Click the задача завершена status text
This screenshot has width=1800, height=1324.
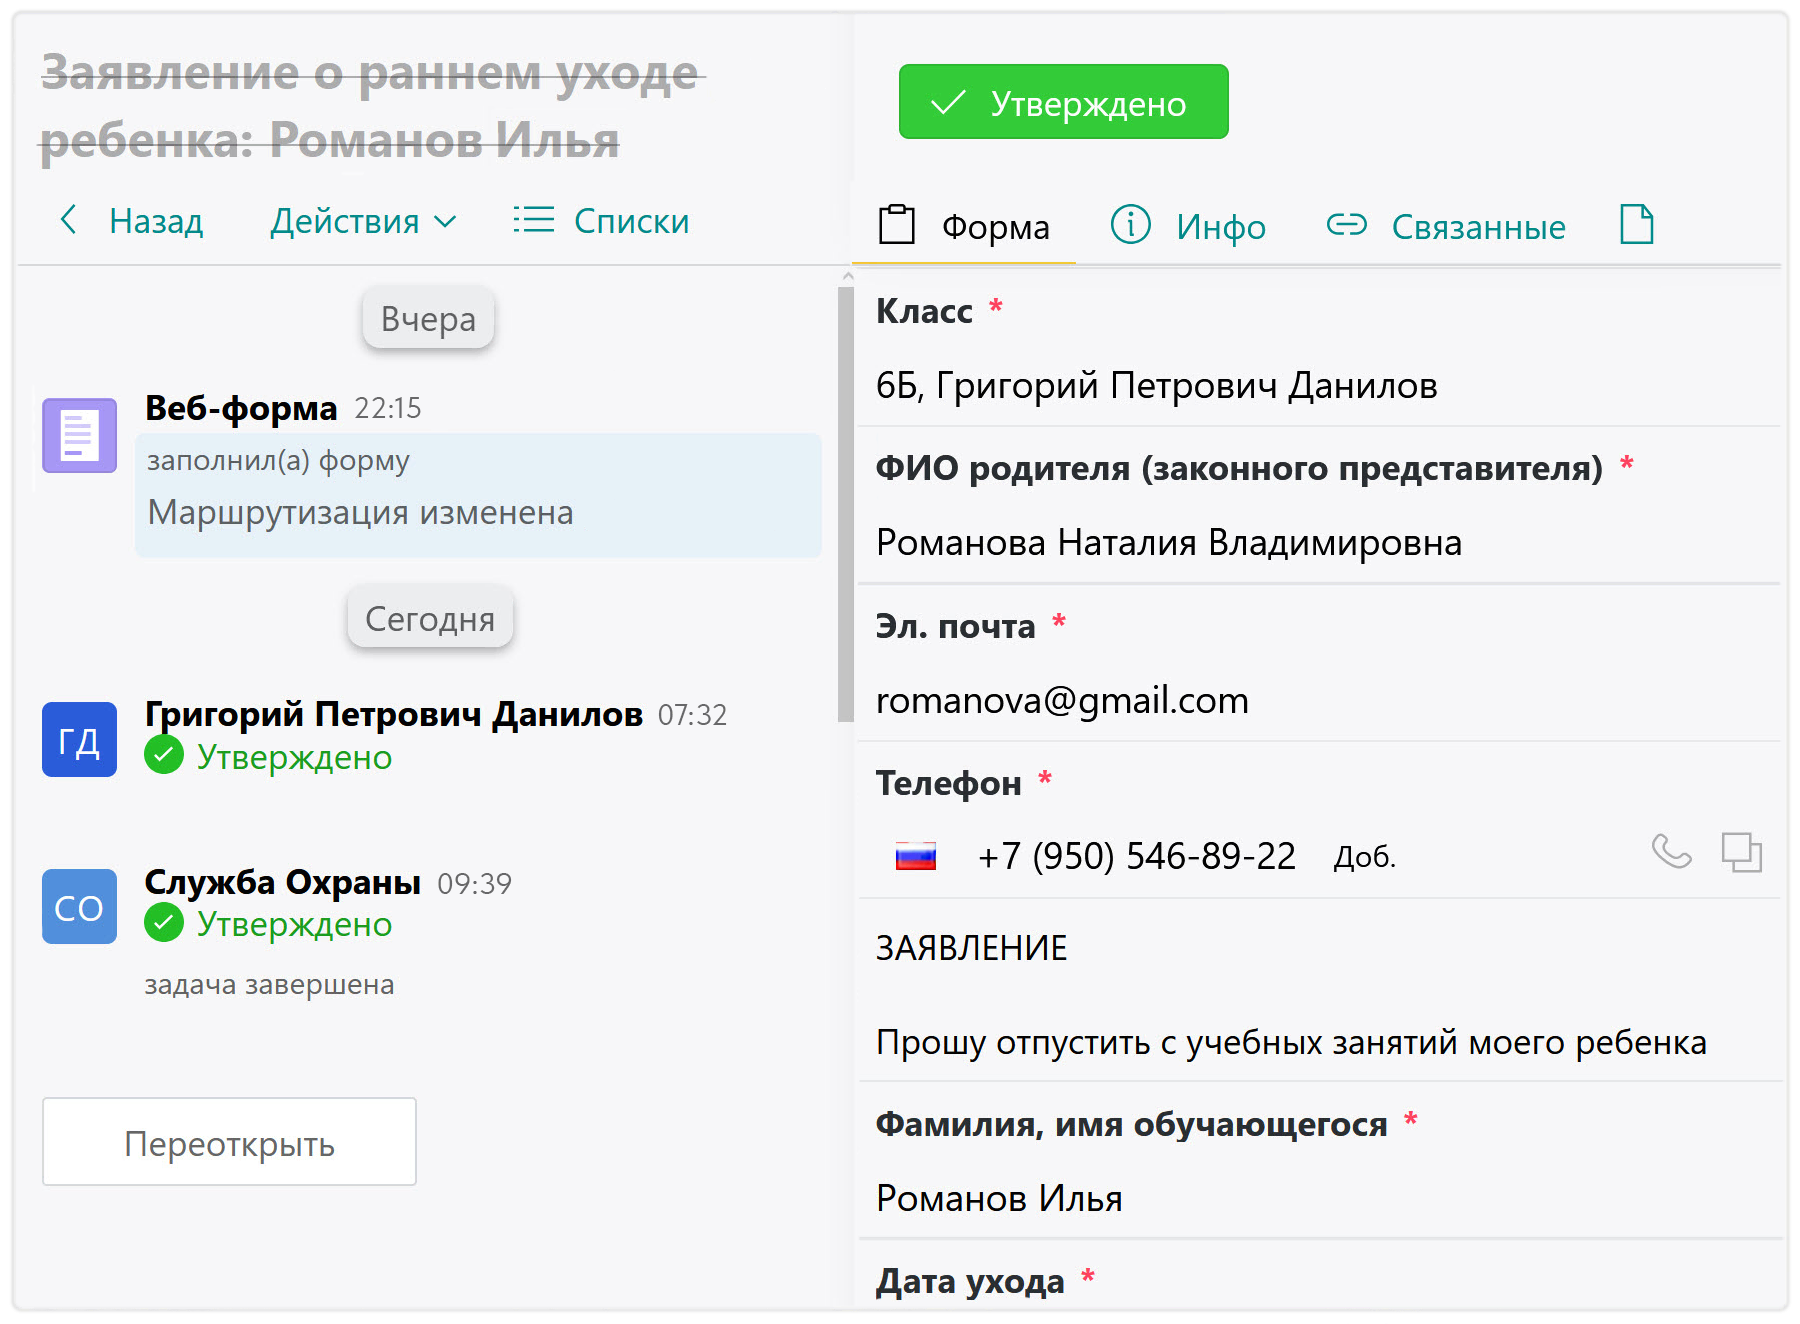tap(269, 984)
